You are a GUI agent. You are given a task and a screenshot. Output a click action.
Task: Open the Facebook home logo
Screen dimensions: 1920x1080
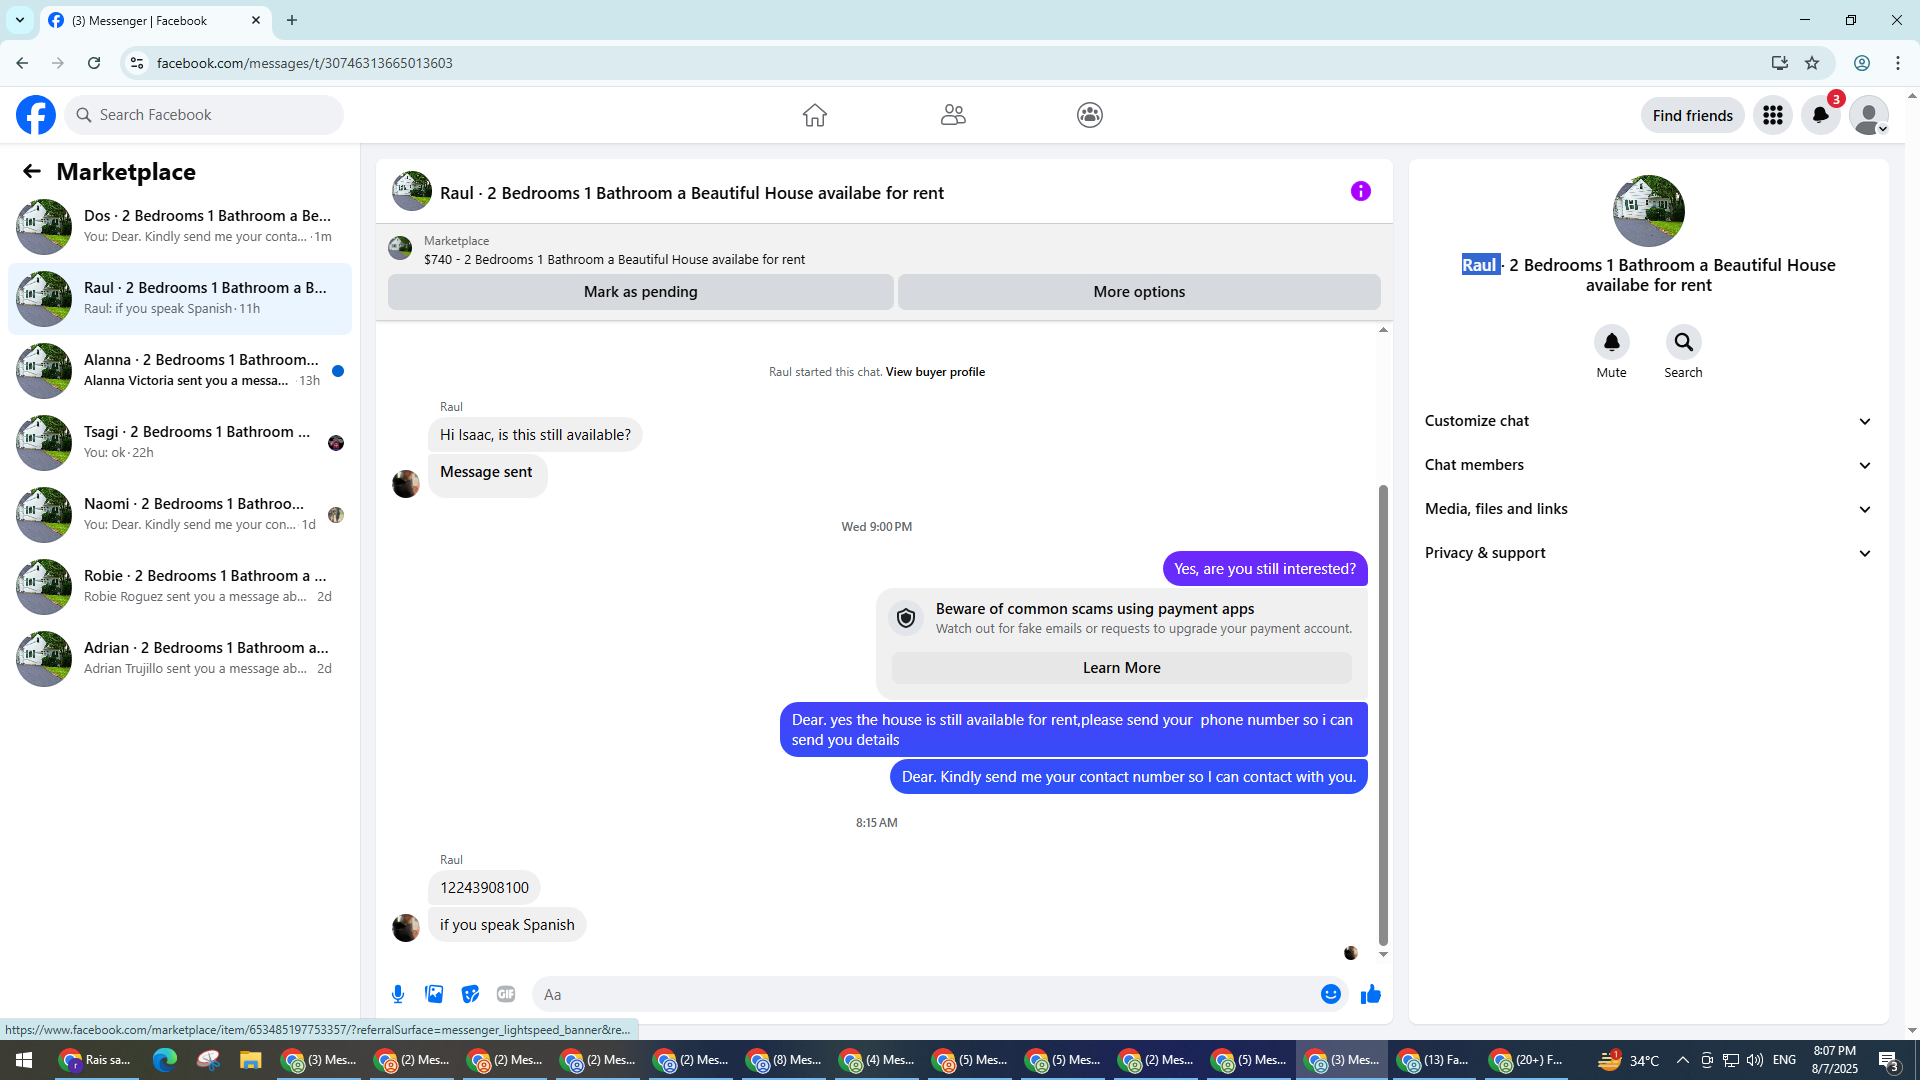coord(36,115)
